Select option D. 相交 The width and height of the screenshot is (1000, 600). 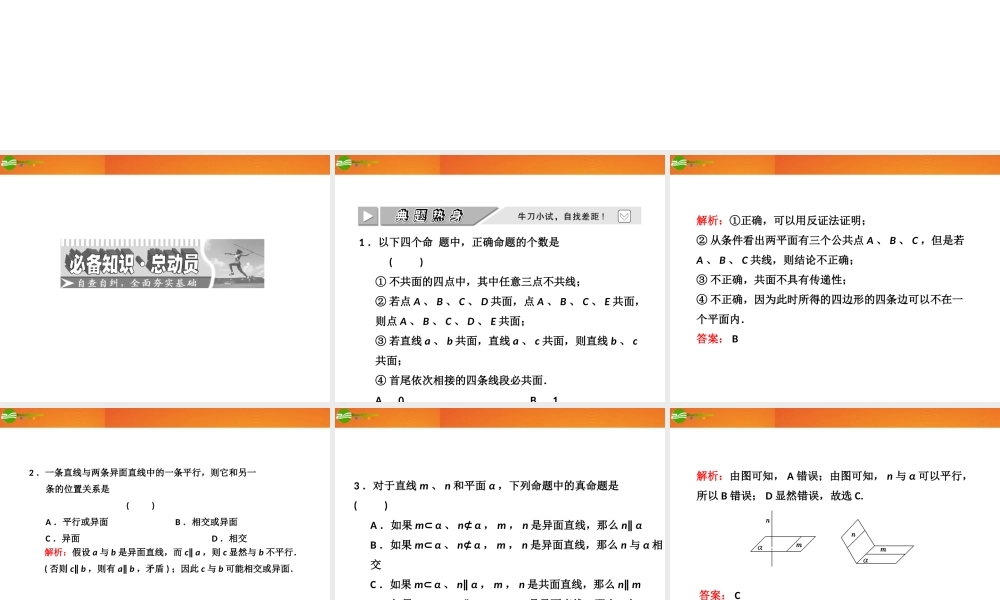[x=229, y=538]
